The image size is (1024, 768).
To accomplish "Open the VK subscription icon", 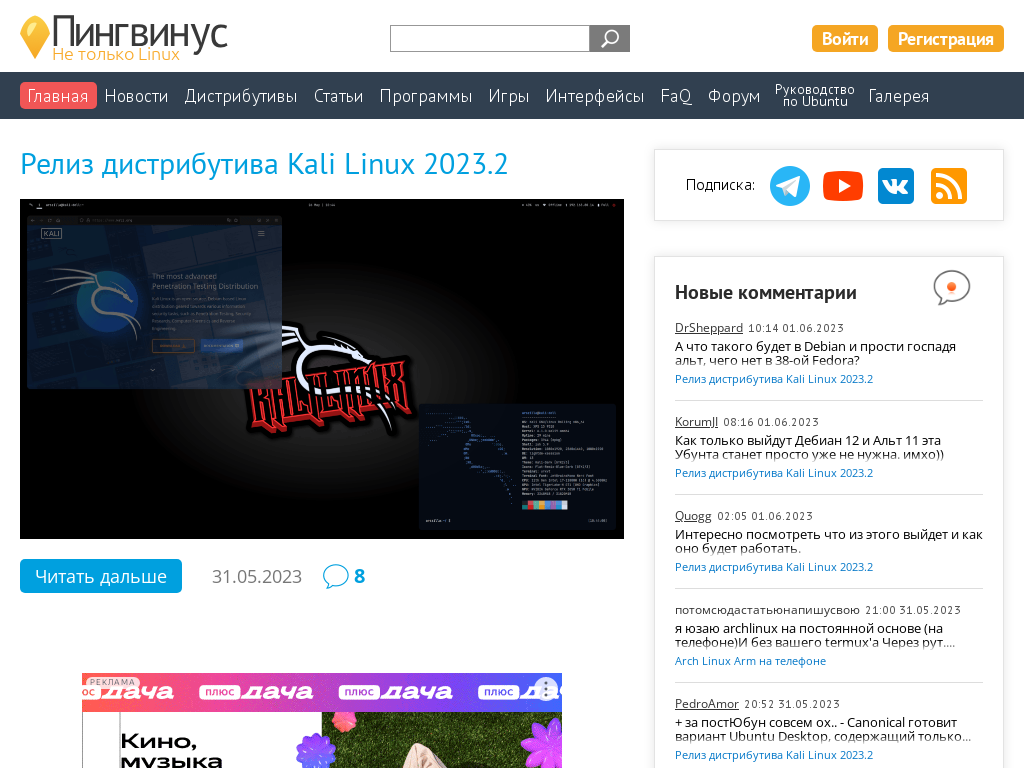I will (895, 186).
